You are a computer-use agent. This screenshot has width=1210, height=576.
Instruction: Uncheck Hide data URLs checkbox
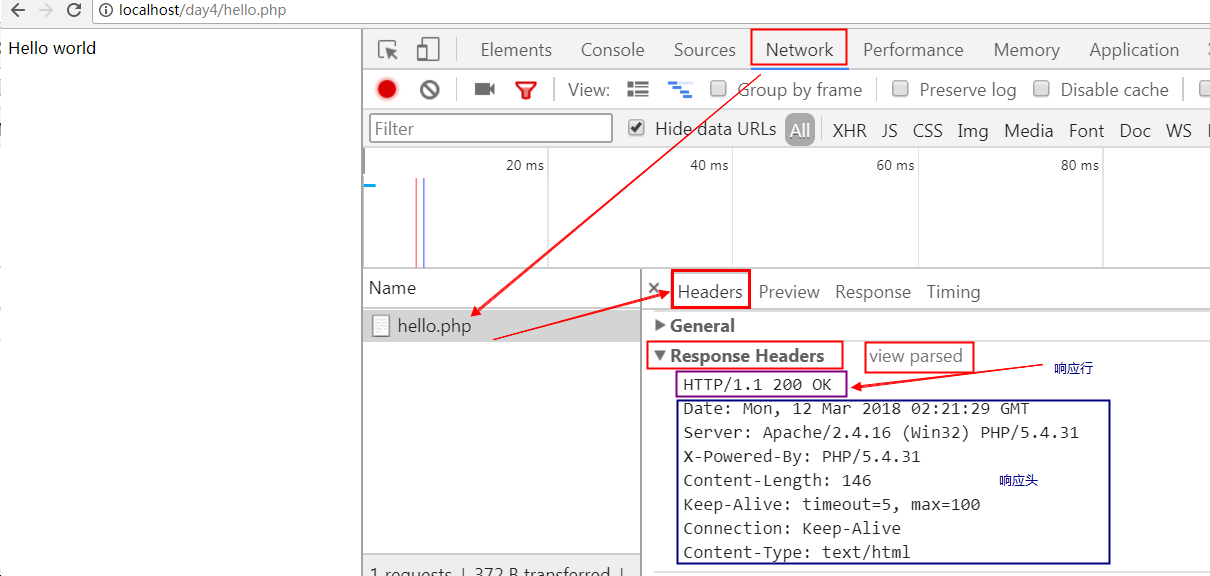click(636, 128)
